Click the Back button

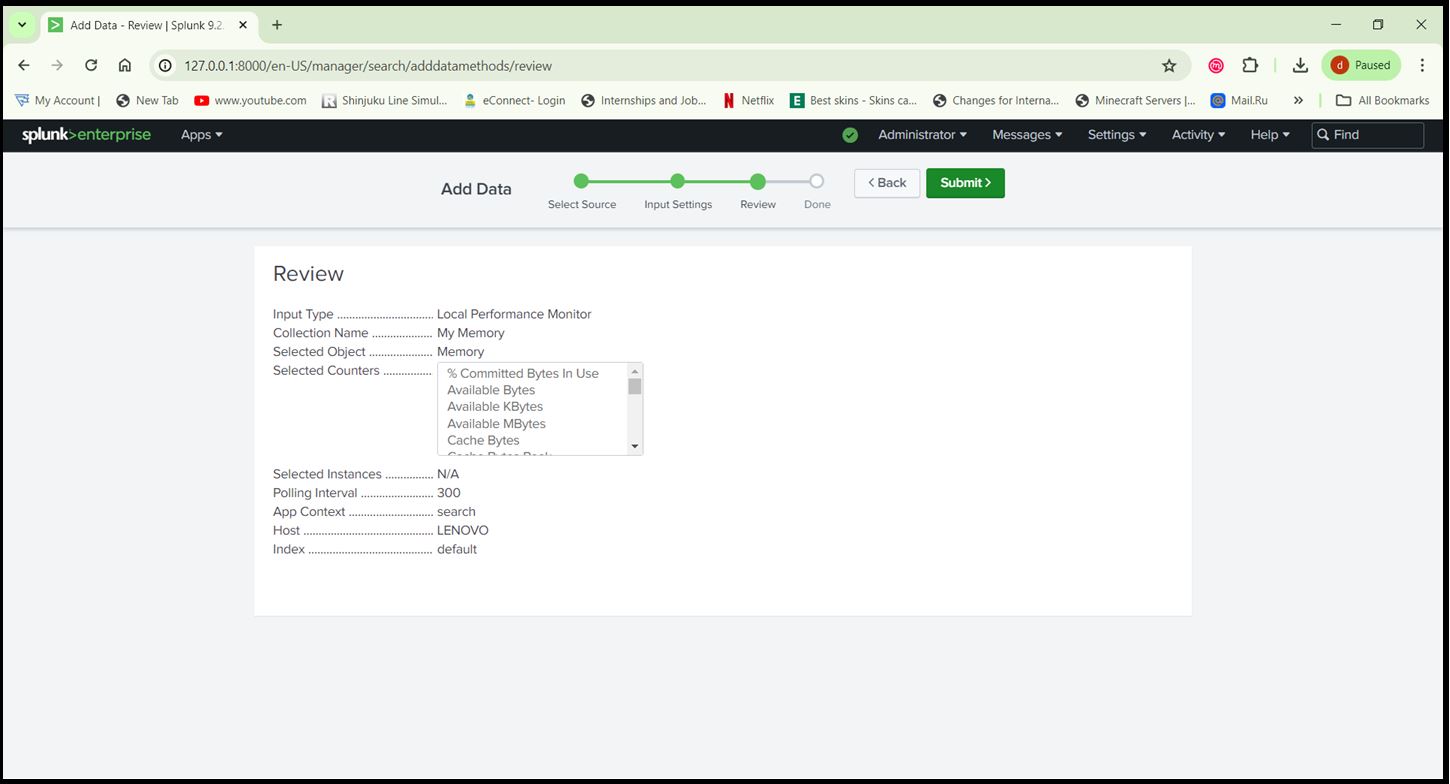(886, 182)
